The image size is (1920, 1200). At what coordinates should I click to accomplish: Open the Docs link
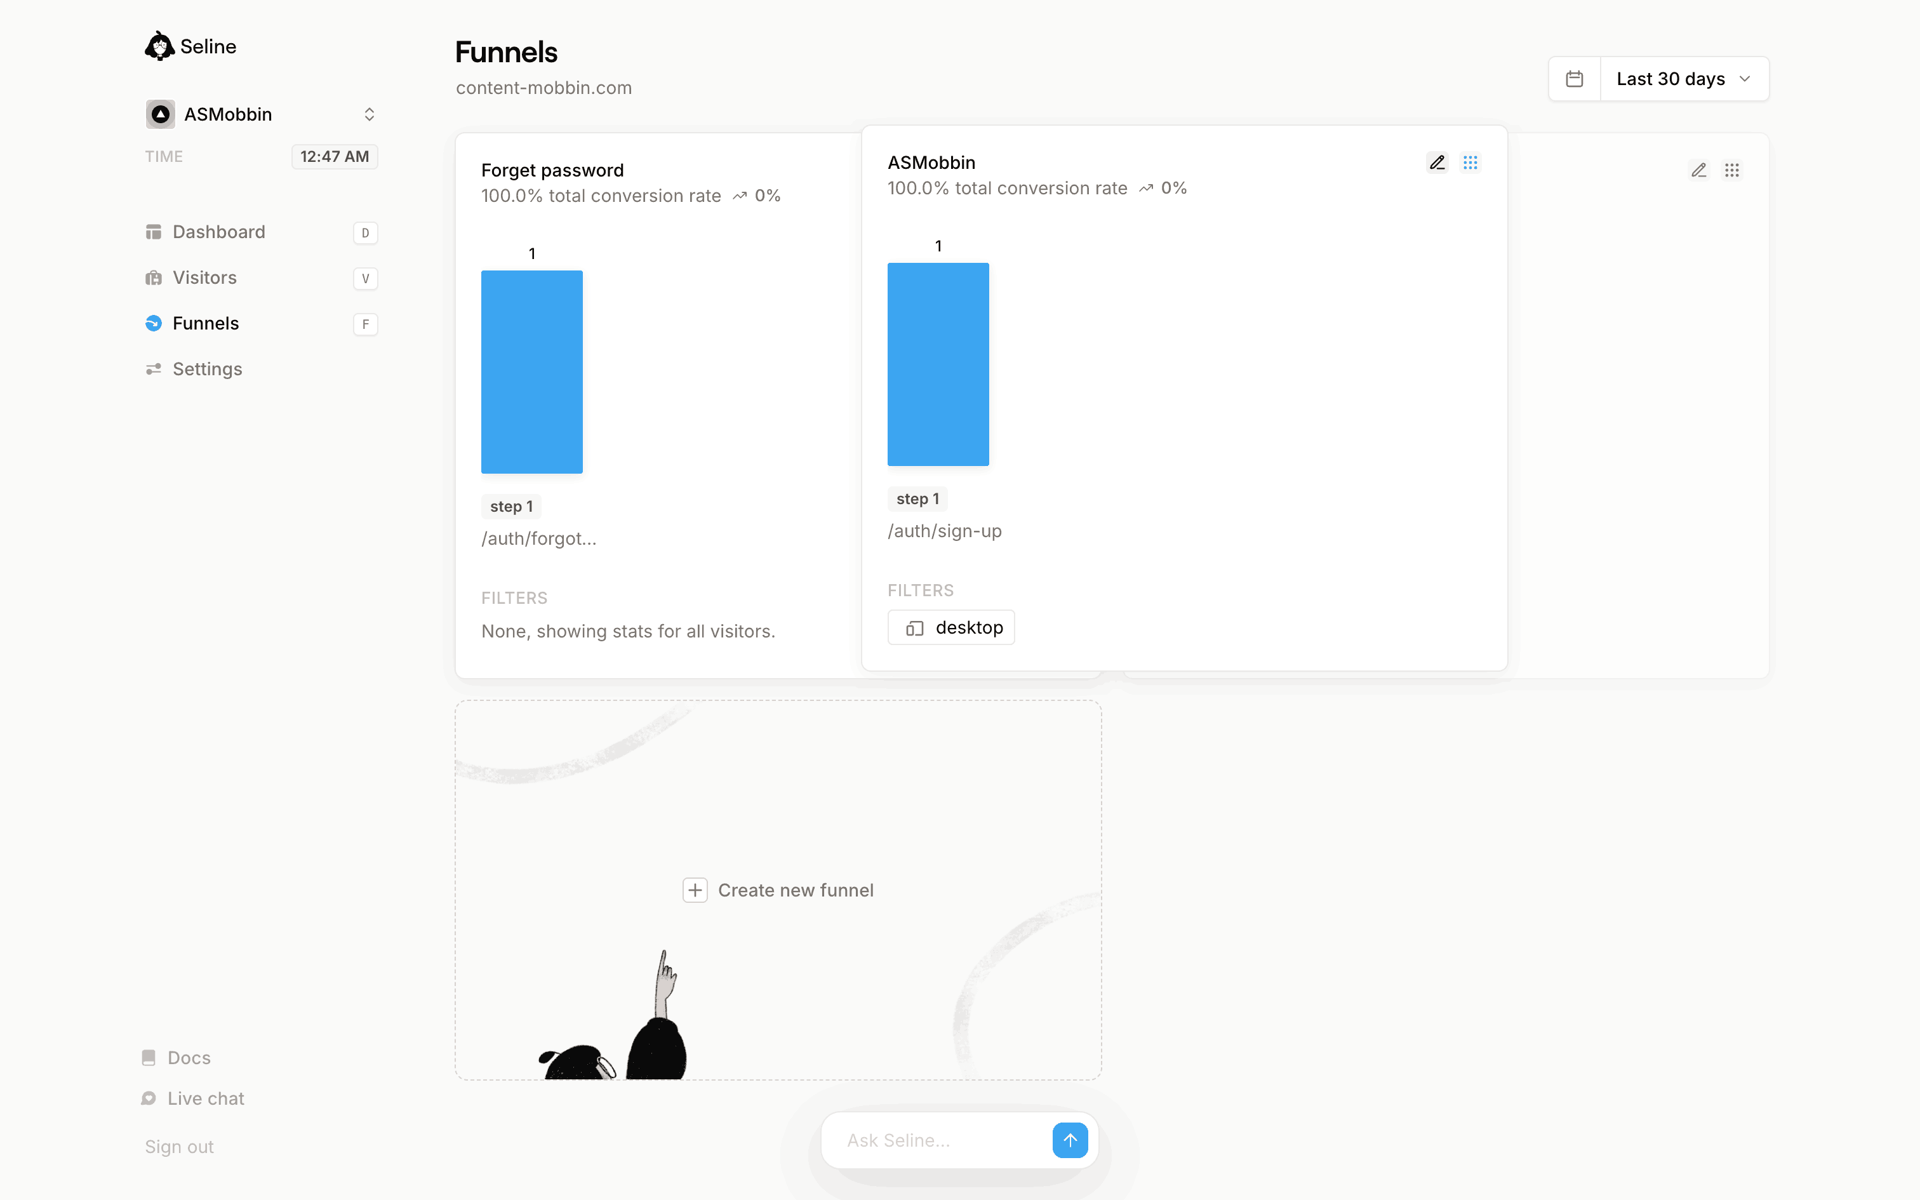pos(189,1058)
